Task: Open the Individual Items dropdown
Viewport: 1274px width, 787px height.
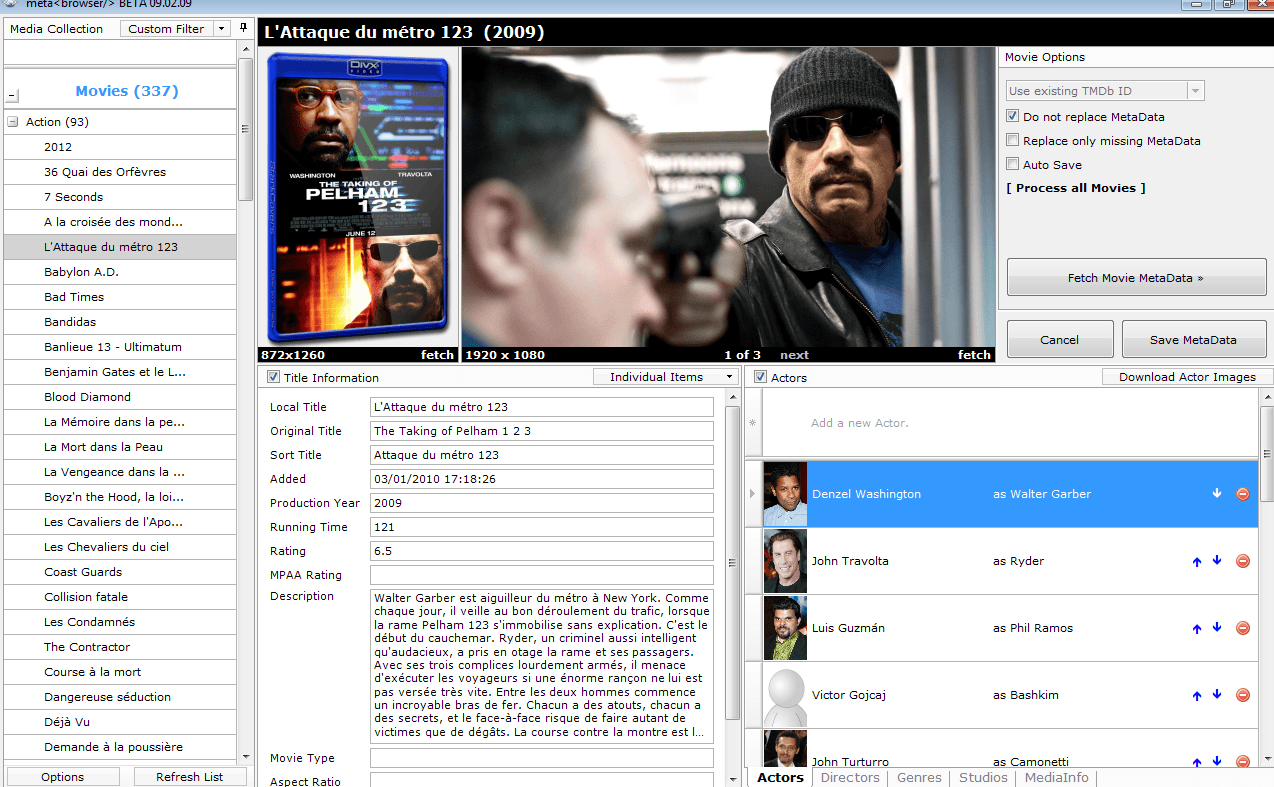Action: tap(666, 377)
